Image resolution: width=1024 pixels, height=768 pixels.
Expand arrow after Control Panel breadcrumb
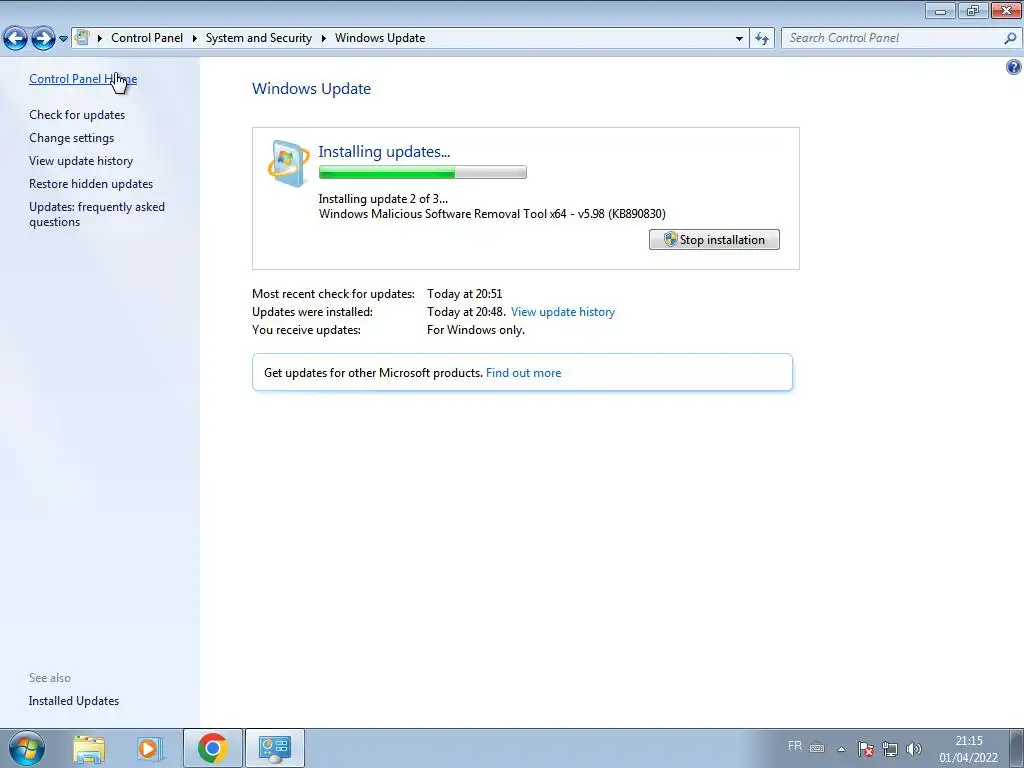[x=195, y=38]
